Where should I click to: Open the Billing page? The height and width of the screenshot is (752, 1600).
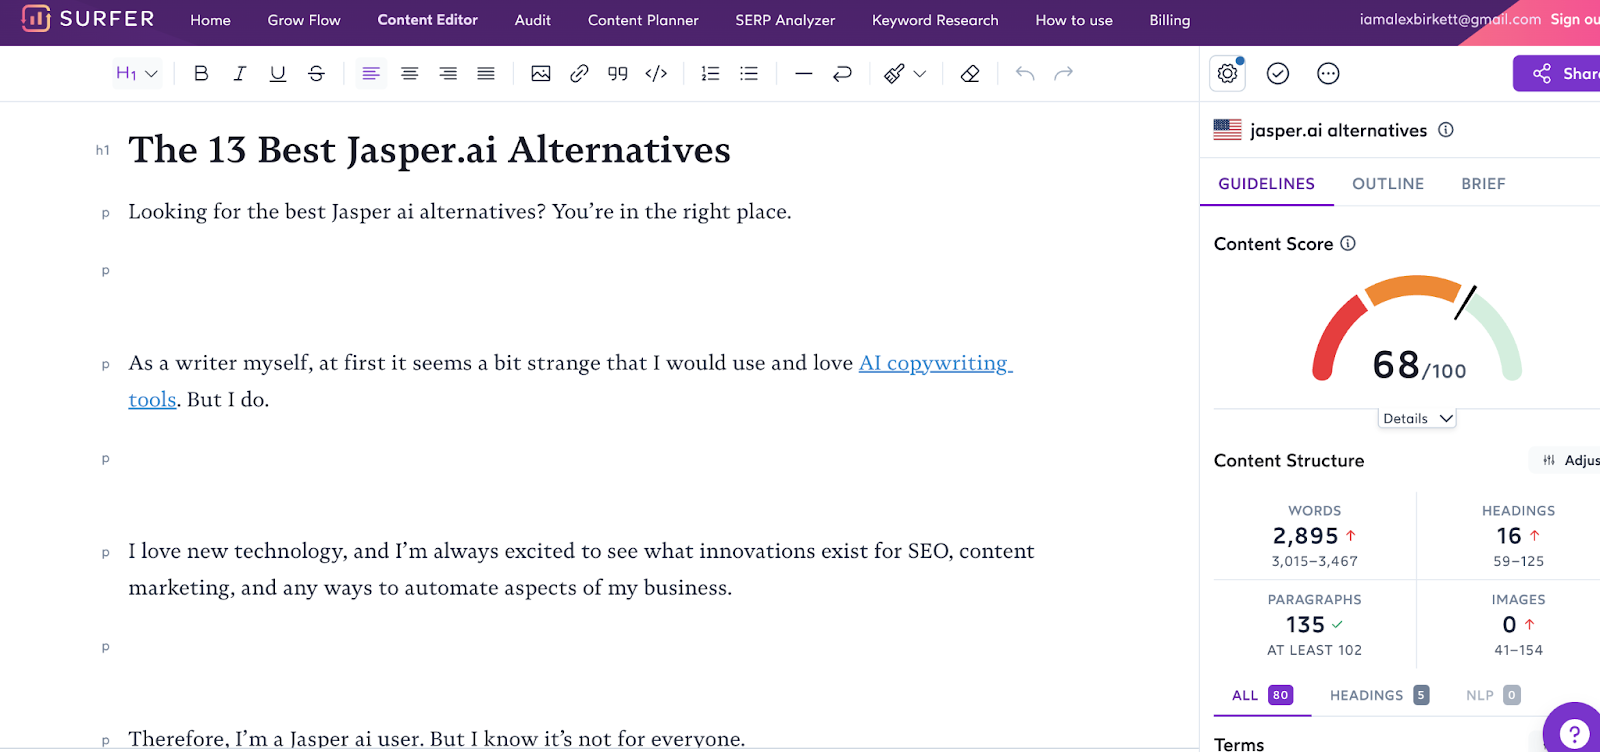pos(1170,20)
